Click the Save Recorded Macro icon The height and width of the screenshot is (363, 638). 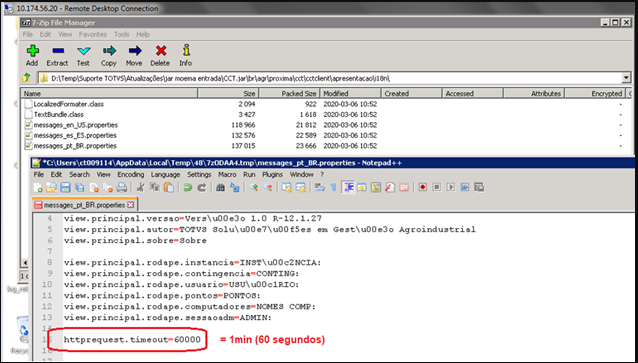[479, 187]
